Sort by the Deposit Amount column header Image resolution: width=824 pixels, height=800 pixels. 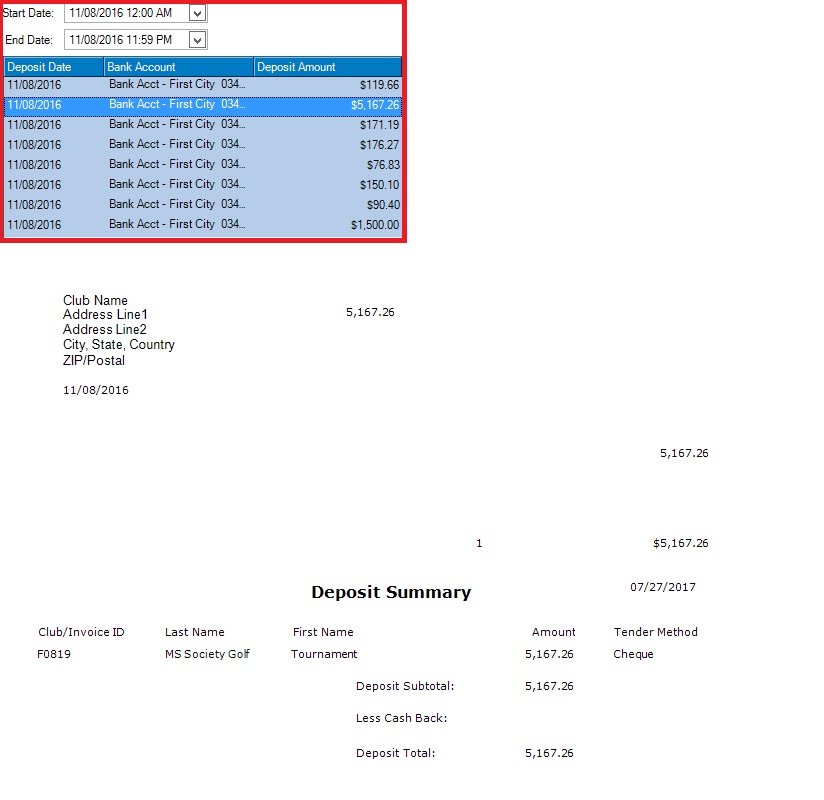click(x=327, y=67)
